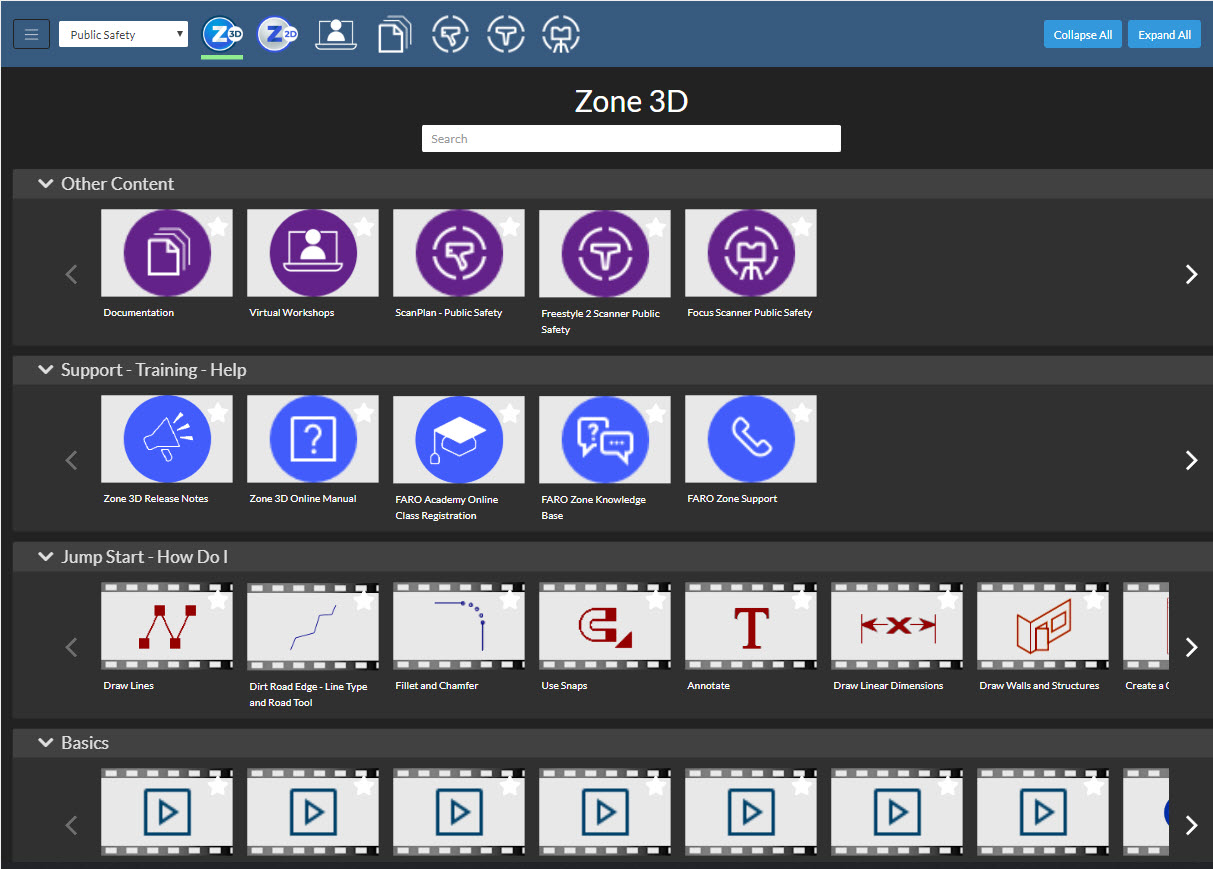The width and height of the screenshot is (1213, 869).
Task: Focus the Zone 3D search field
Action: tap(631, 139)
